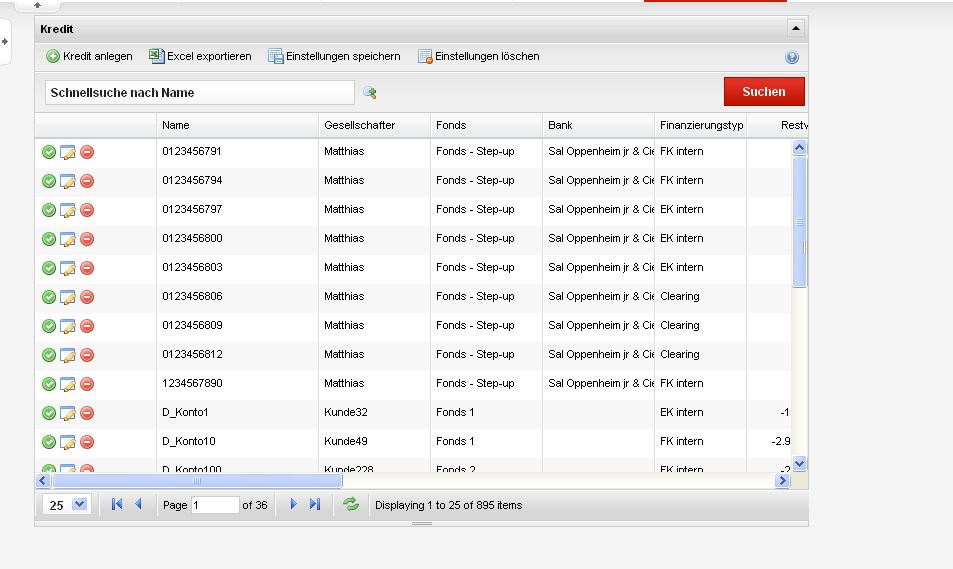Viewport: 953px width, 569px height.
Task: Open the help question mark icon
Action: point(791,57)
